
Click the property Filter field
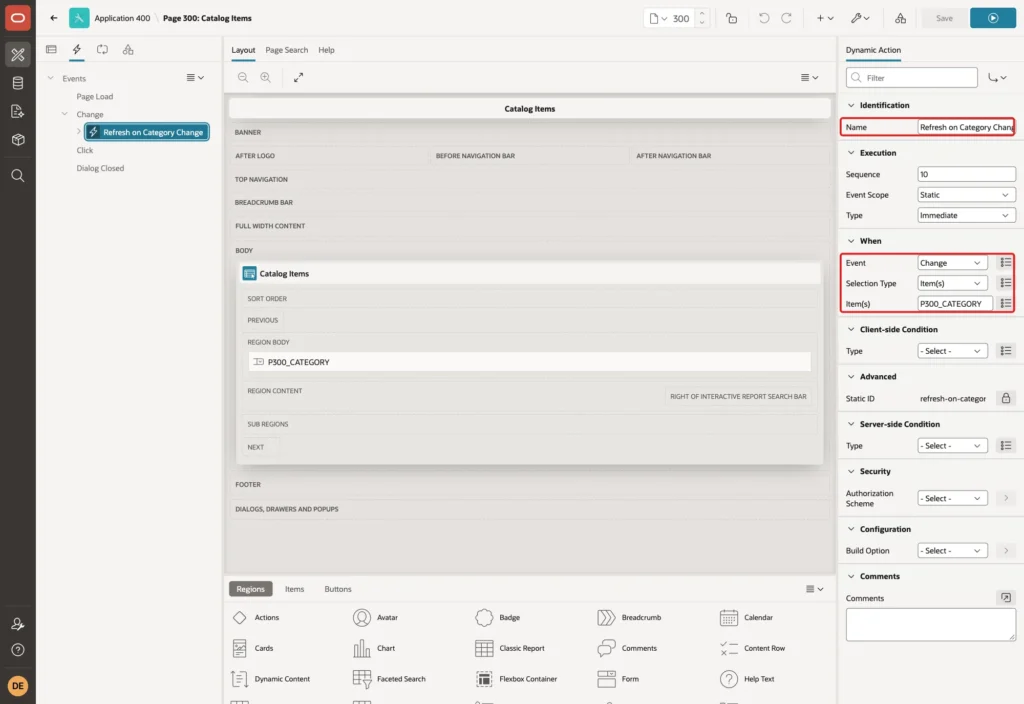pos(911,78)
